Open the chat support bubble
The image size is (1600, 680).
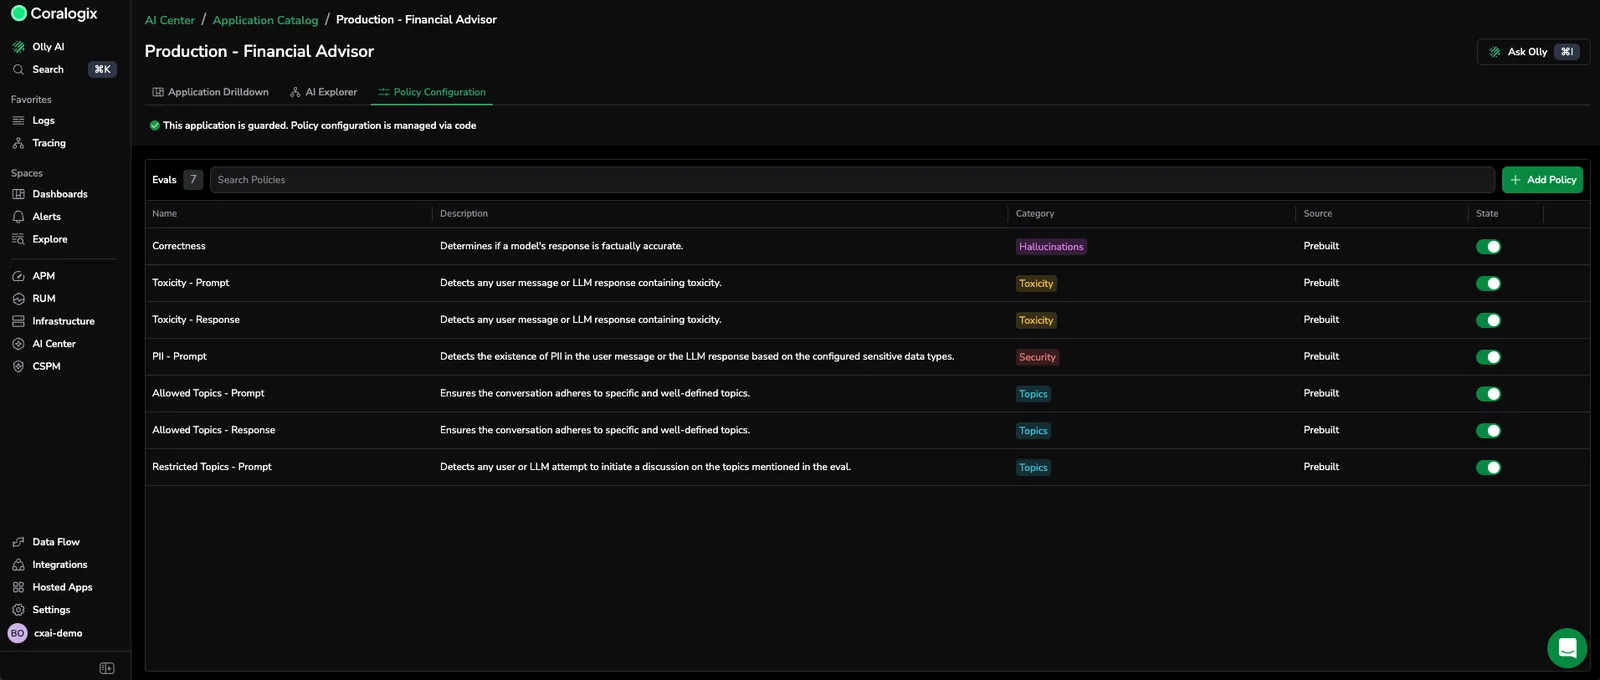[x=1567, y=648]
